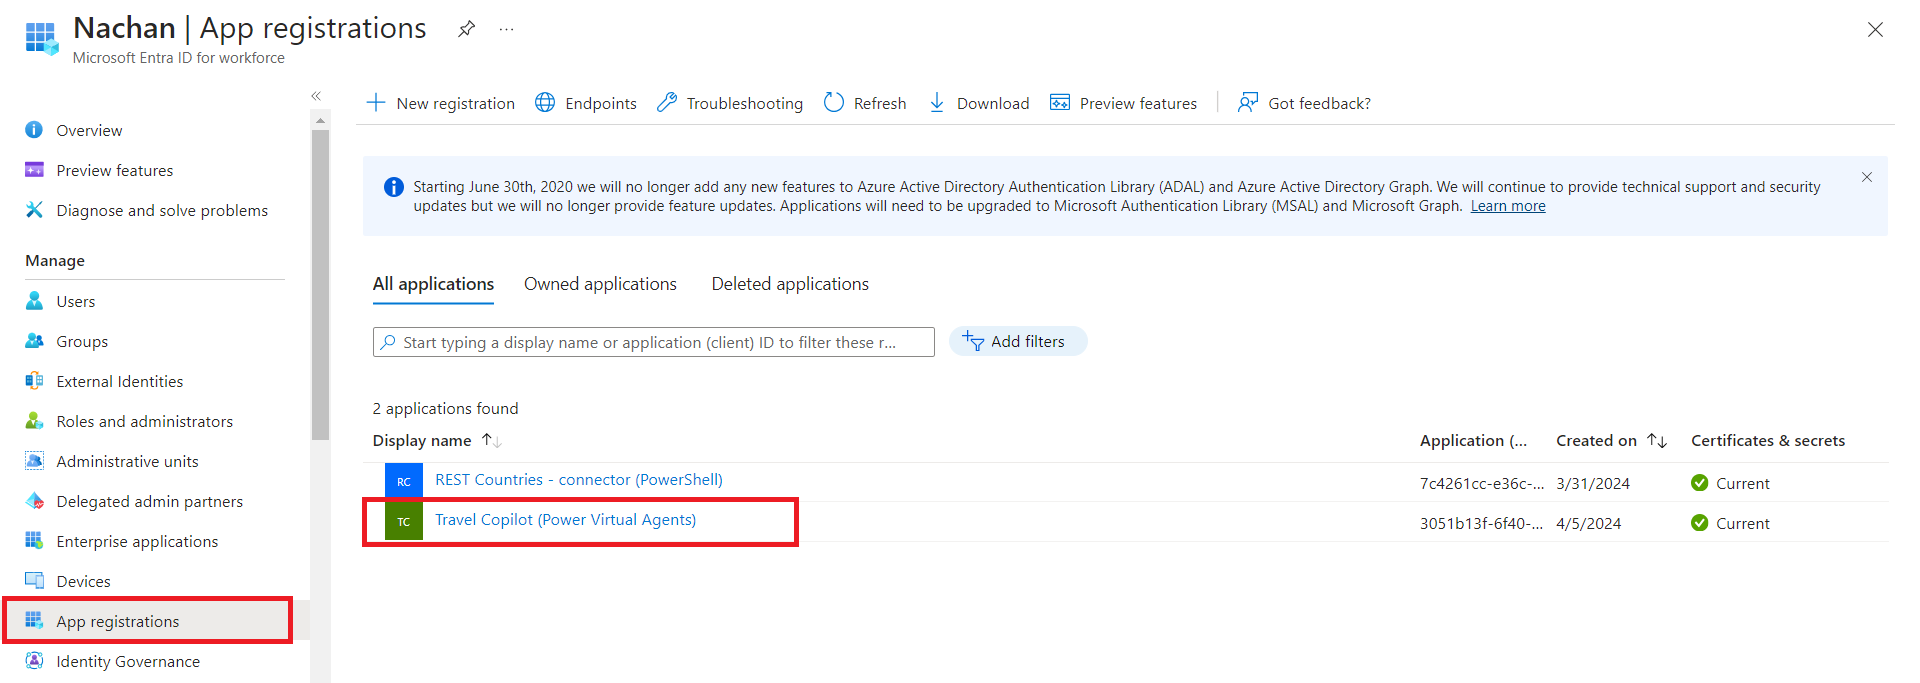Open Endpoints from the toolbar
The image size is (1920, 683).
click(586, 103)
